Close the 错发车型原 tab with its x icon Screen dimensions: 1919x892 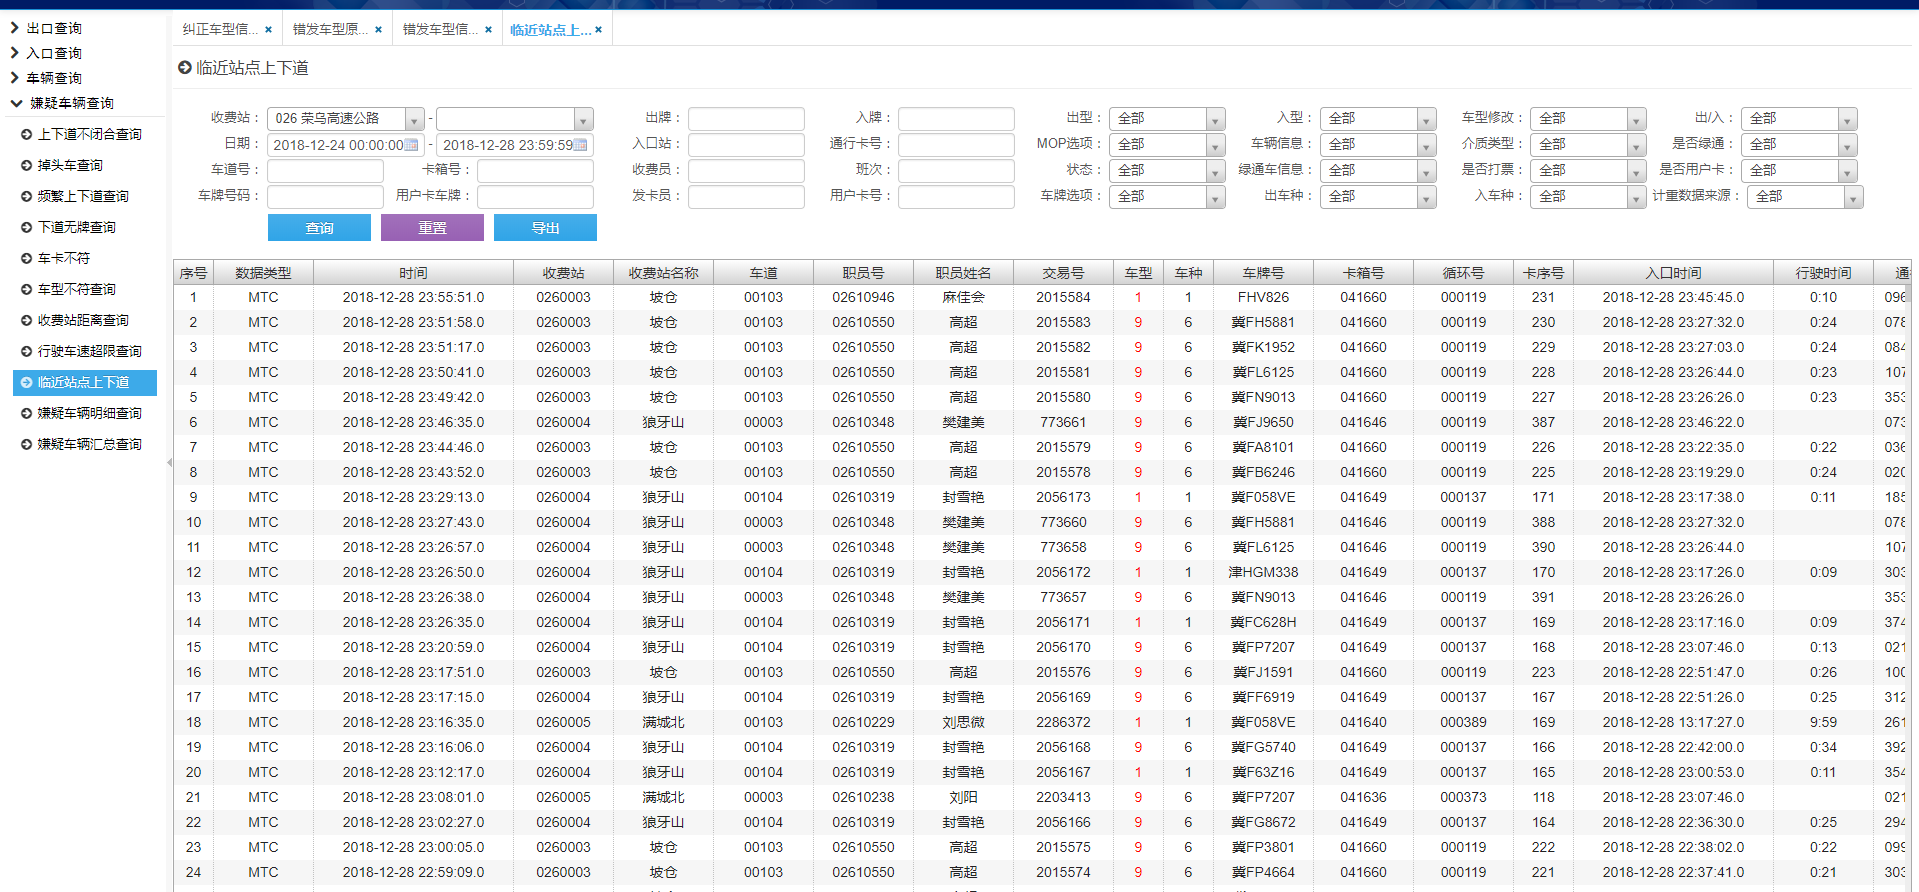pyautogui.click(x=378, y=30)
